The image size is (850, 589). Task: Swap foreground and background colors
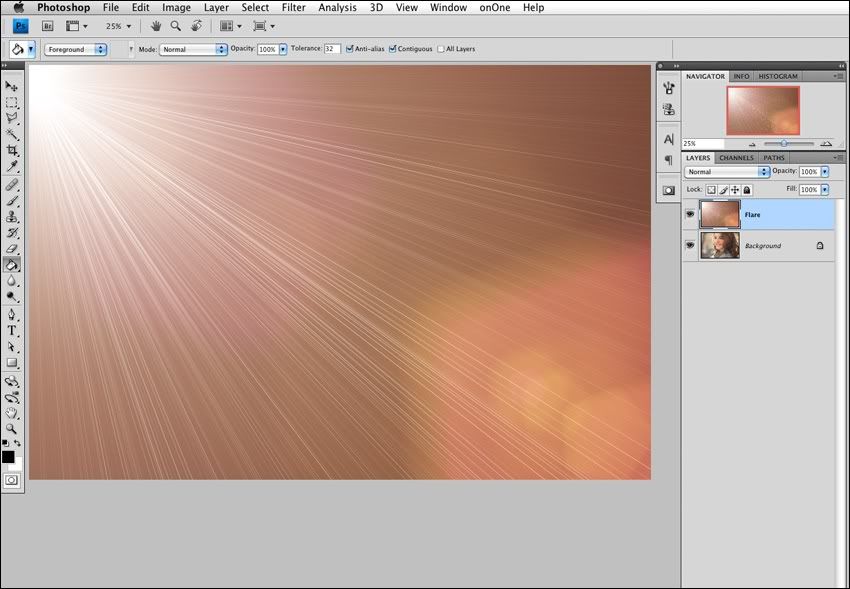[x=17, y=443]
